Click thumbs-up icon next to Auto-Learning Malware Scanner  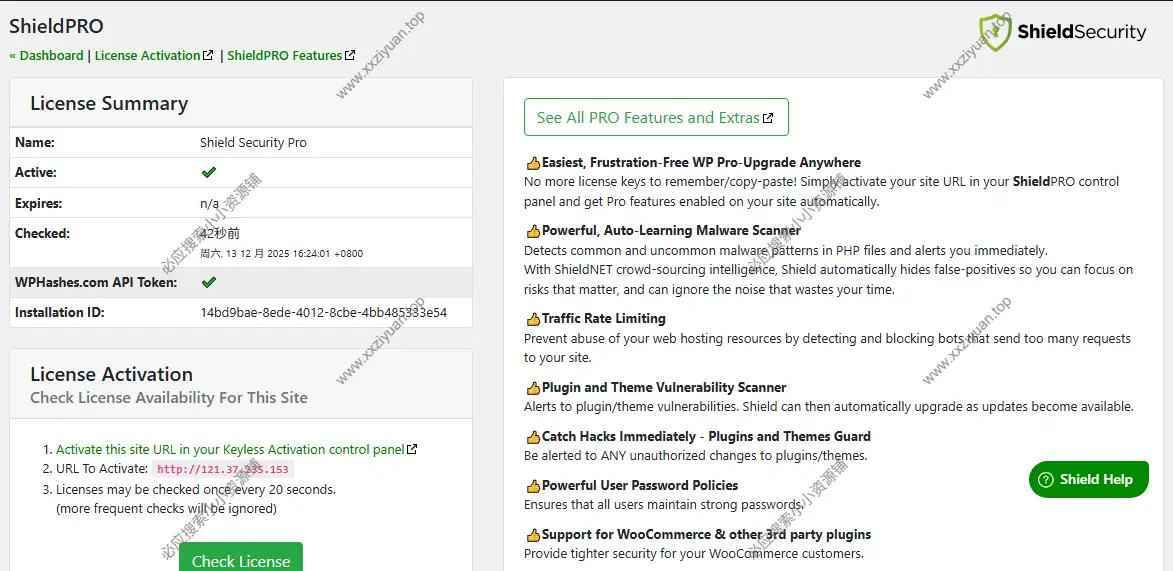coord(533,231)
